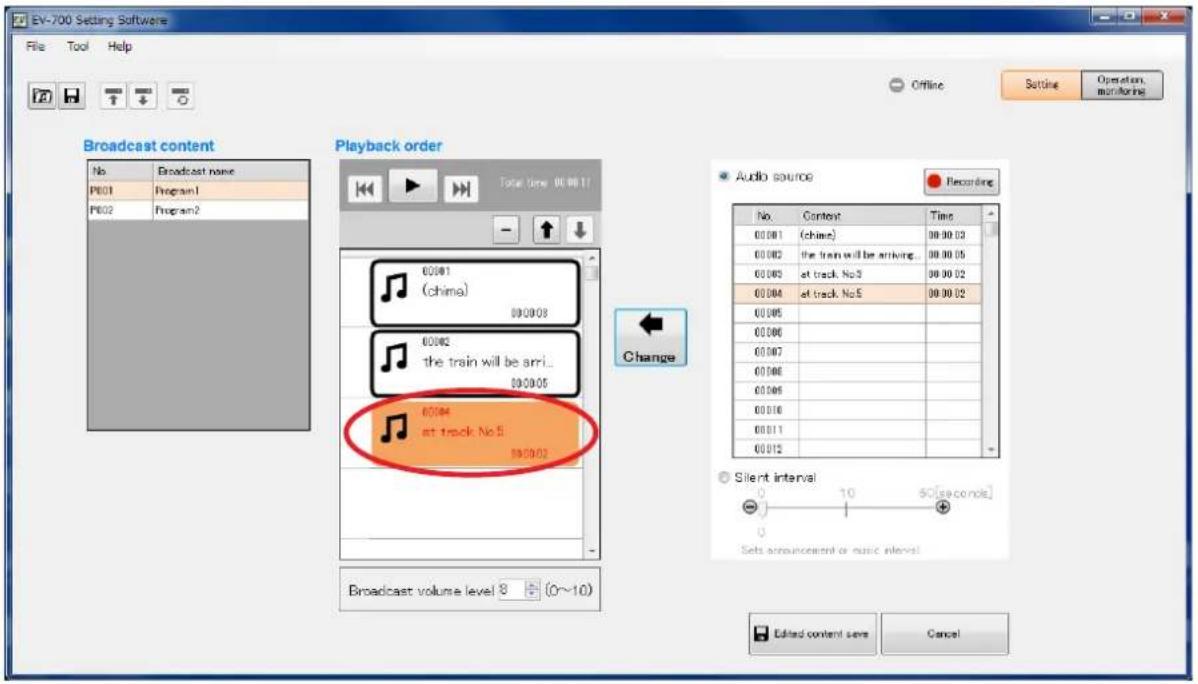
Task: Click the Broadcast volume level value field
Action: coord(512,590)
